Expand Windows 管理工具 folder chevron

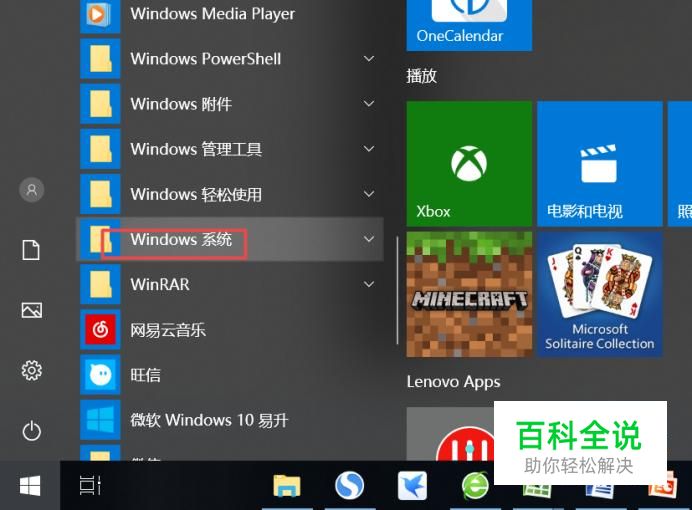369,149
